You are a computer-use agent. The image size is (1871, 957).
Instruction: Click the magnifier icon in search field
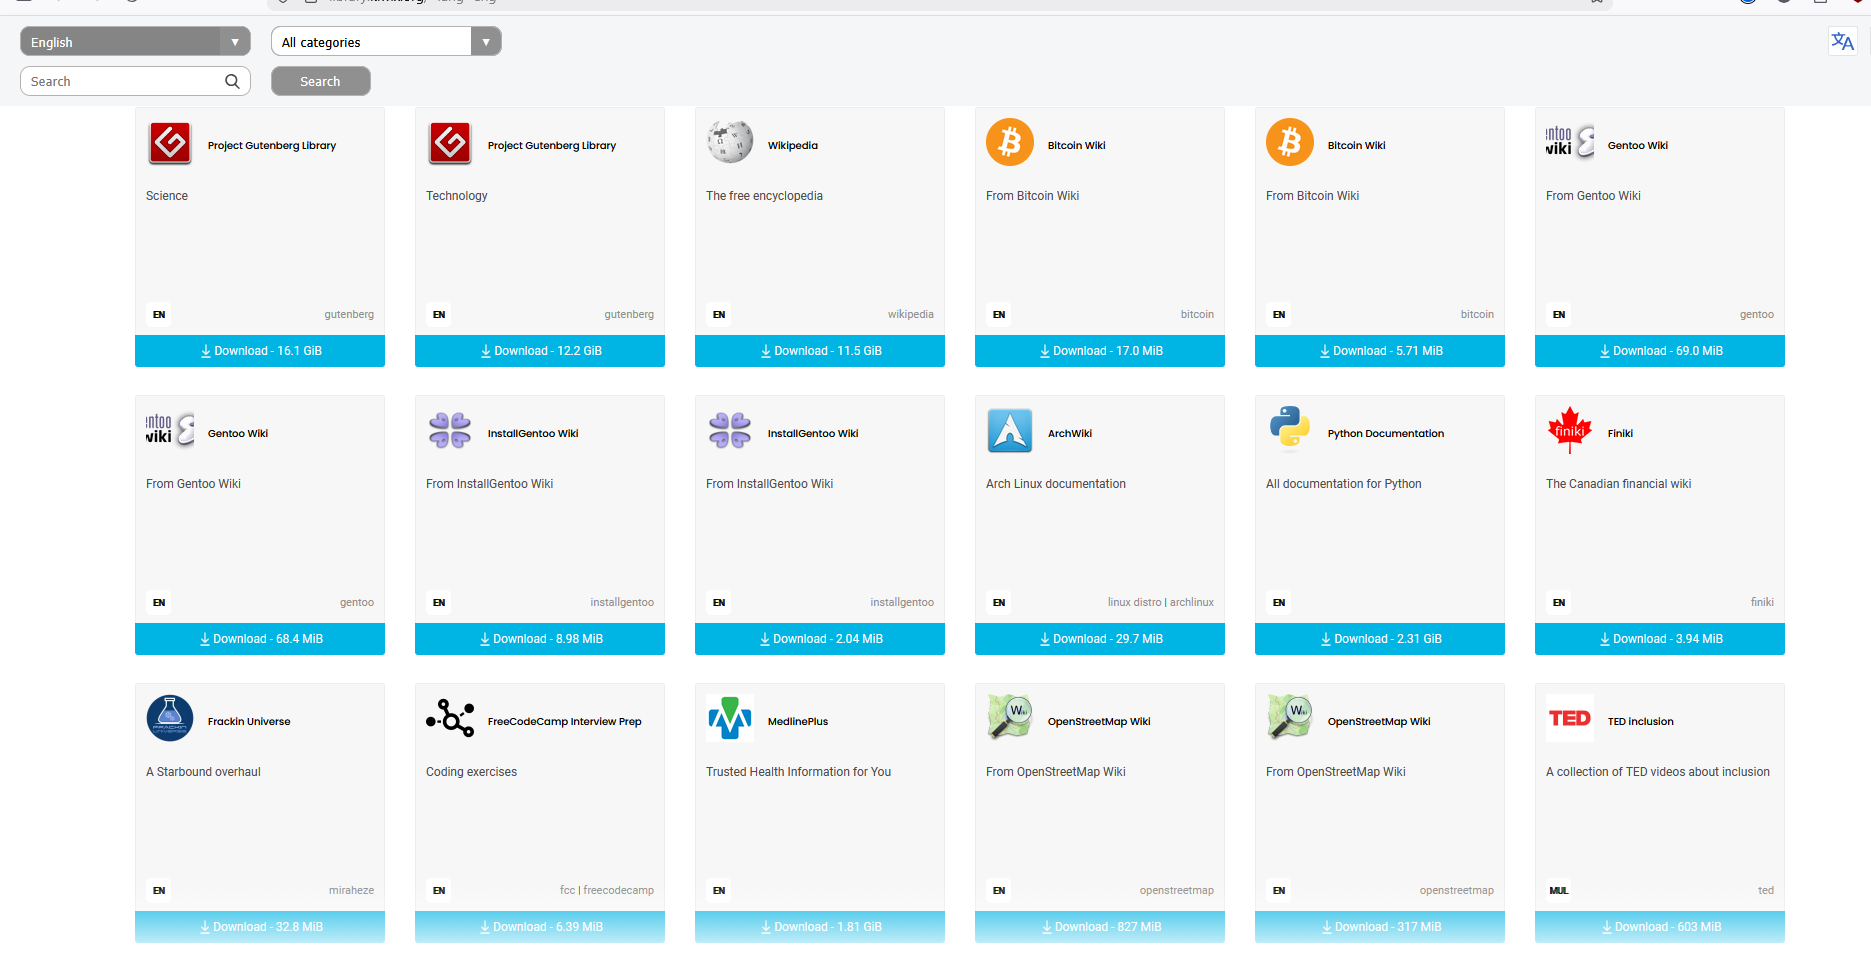tap(232, 81)
